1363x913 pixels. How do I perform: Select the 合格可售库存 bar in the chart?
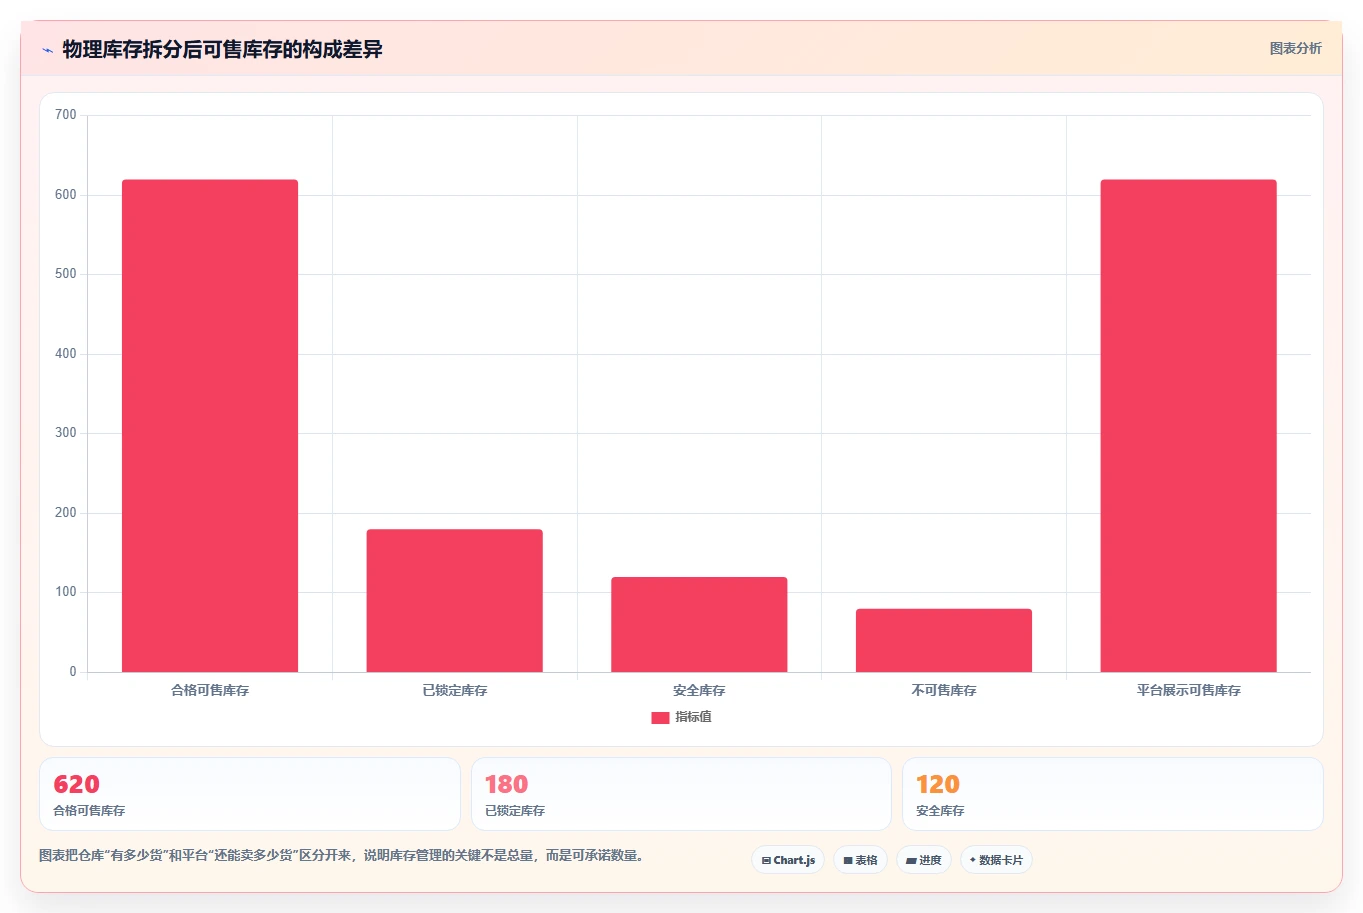(x=210, y=426)
